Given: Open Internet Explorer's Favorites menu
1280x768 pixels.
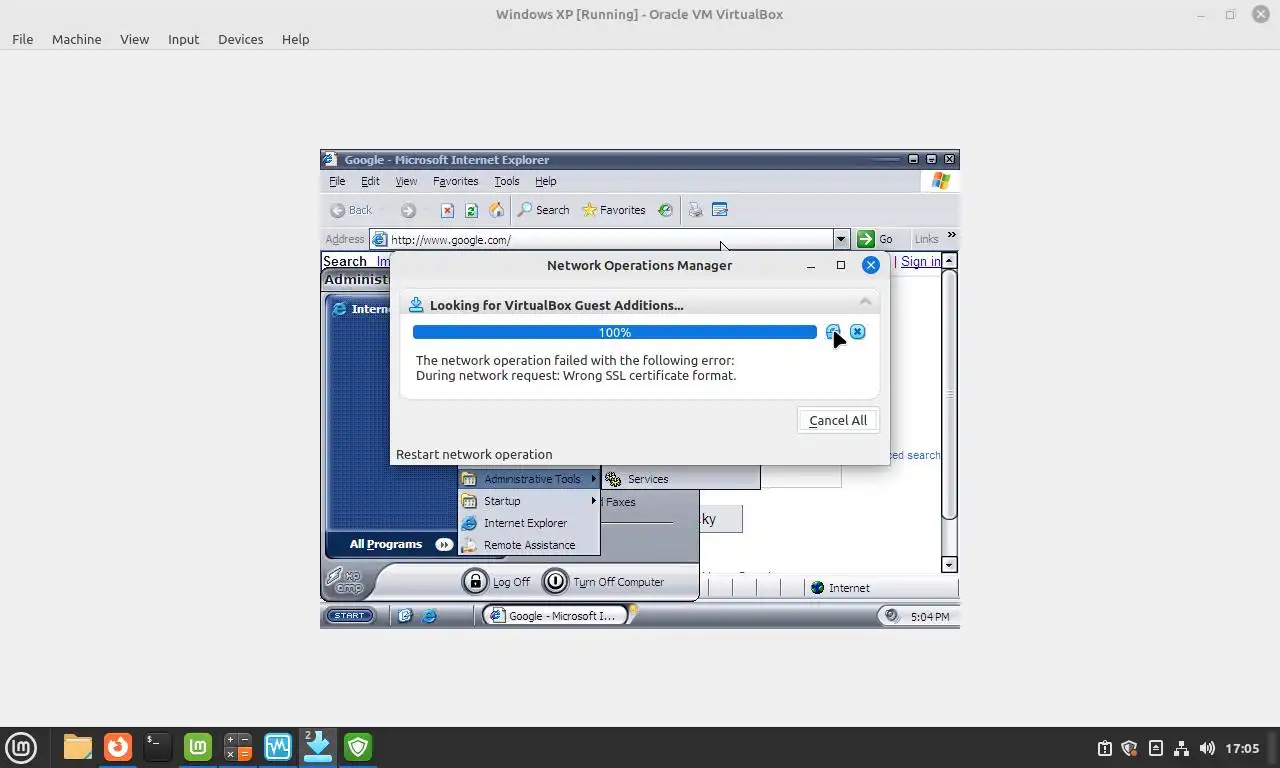Looking at the screenshot, I should pos(455,181).
